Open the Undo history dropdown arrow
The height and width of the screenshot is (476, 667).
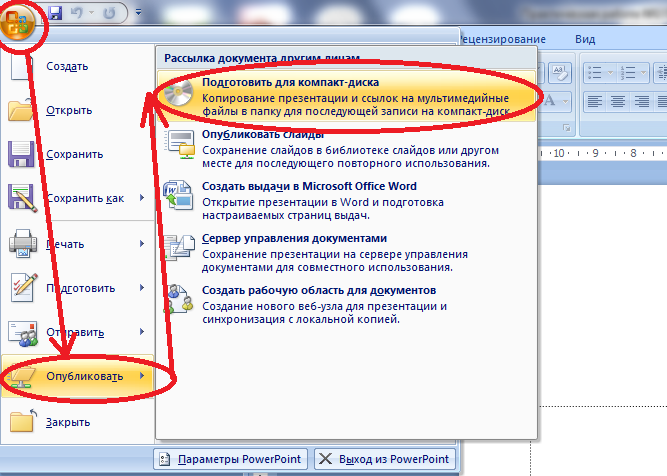pyautogui.click(x=91, y=13)
